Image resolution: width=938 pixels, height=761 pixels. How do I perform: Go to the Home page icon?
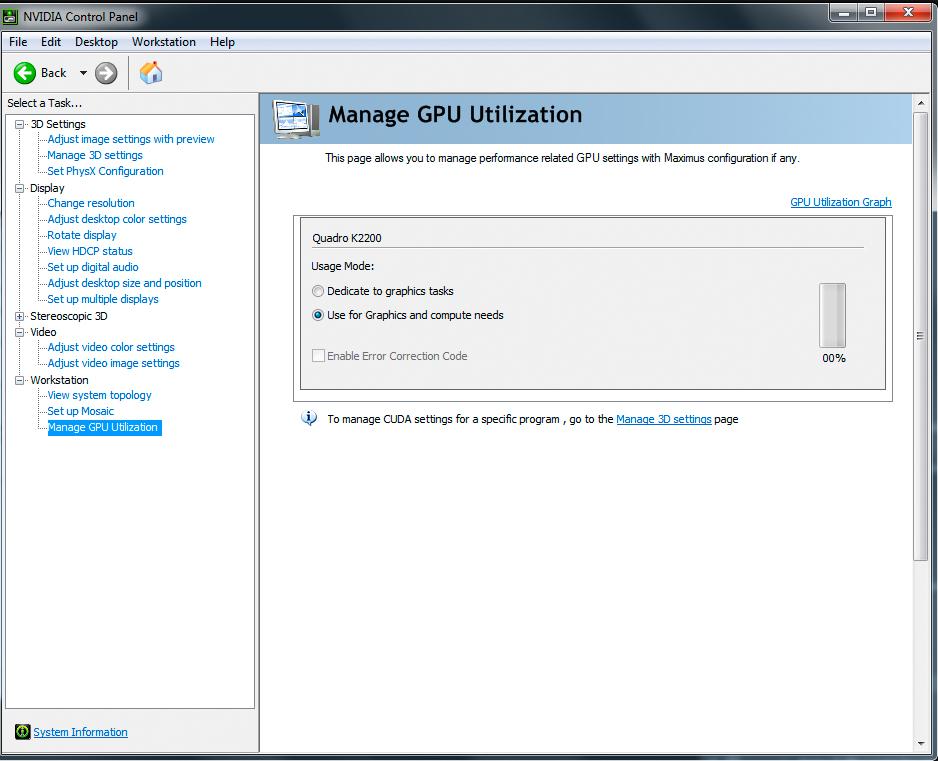click(x=151, y=73)
